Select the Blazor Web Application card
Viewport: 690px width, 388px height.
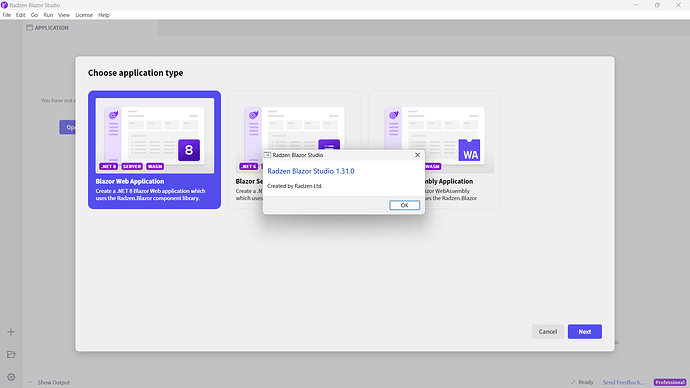154,150
